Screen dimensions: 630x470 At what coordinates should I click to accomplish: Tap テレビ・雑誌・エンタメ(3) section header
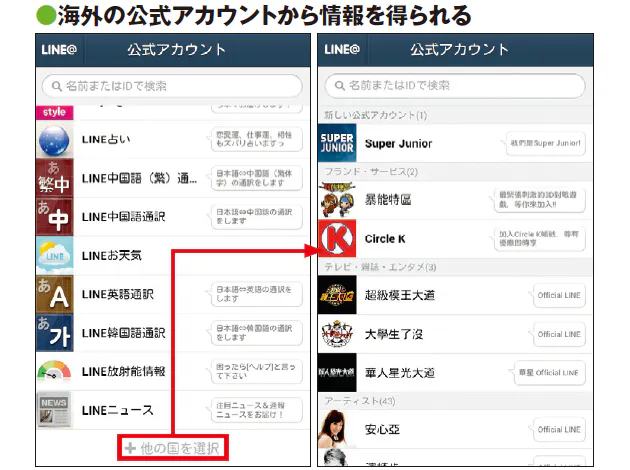point(455,267)
